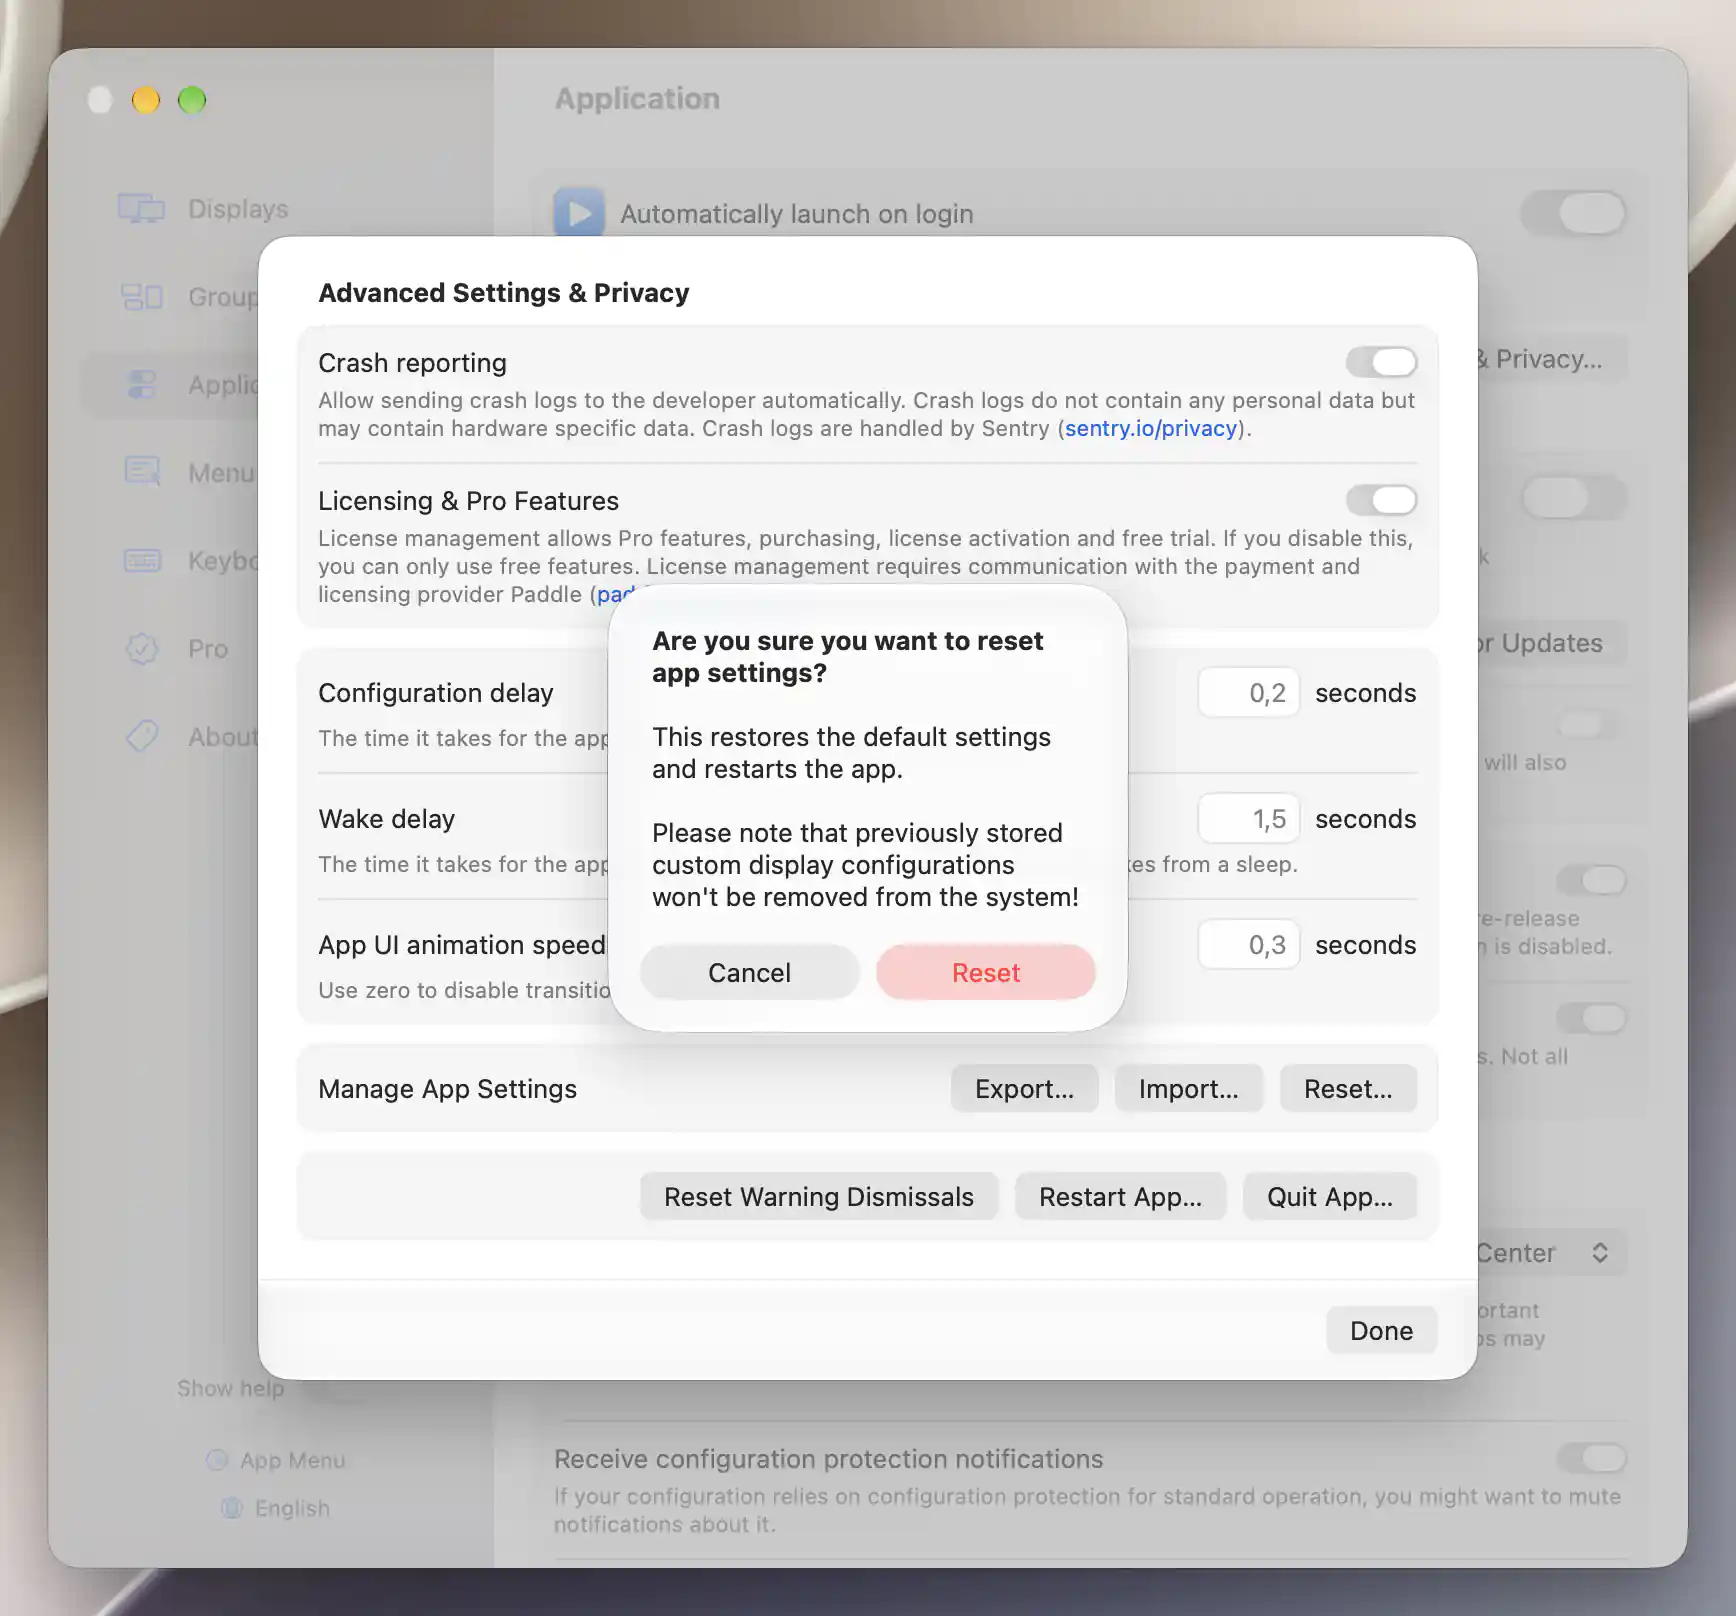Click the yellow minimize window button
This screenshot has width=1736, height=1616.
[x=146, y=100]
